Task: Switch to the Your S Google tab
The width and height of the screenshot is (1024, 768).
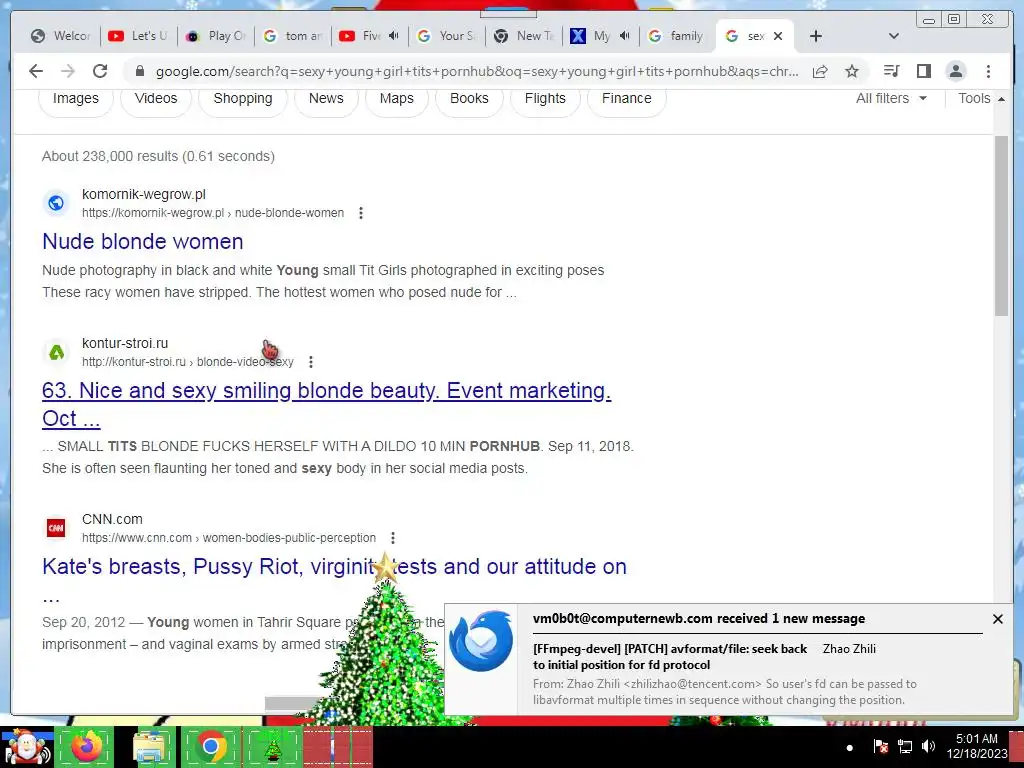Action: [446, 36]
